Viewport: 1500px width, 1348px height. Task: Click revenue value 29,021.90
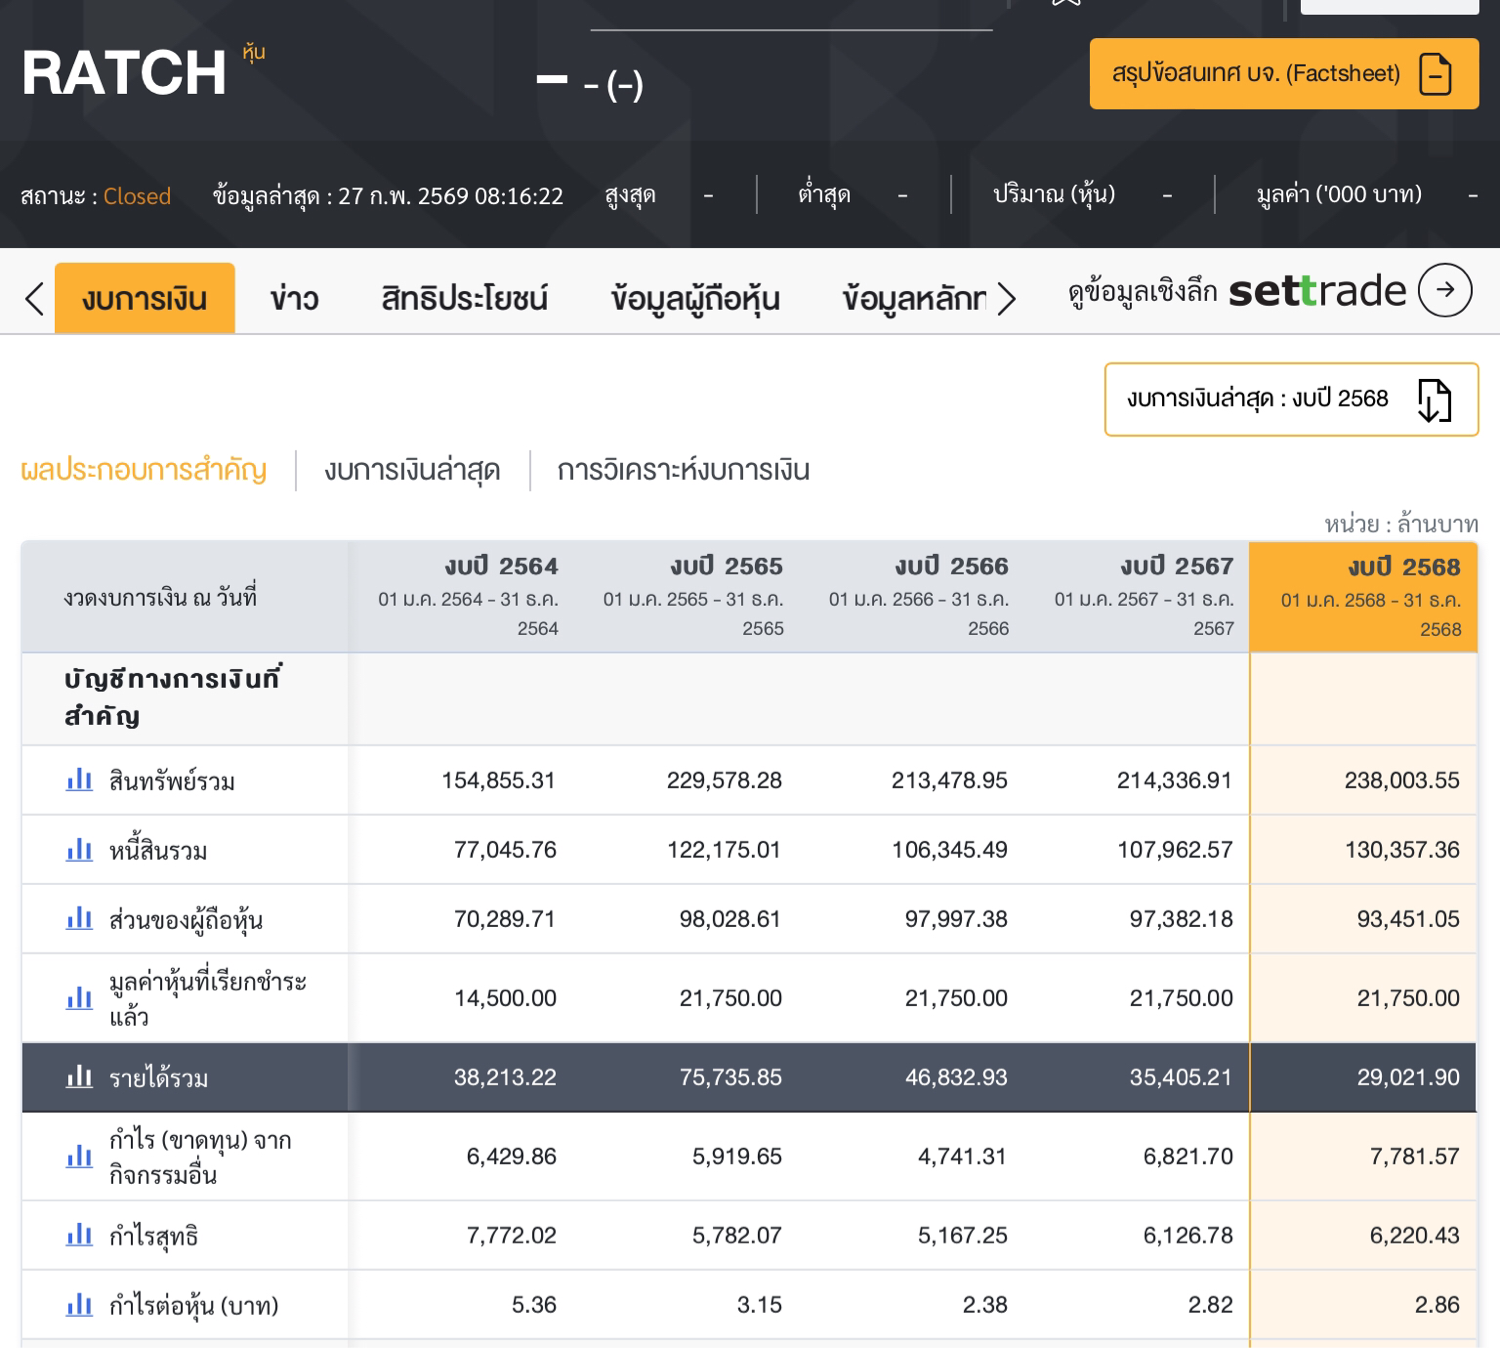point(1408,1077)
